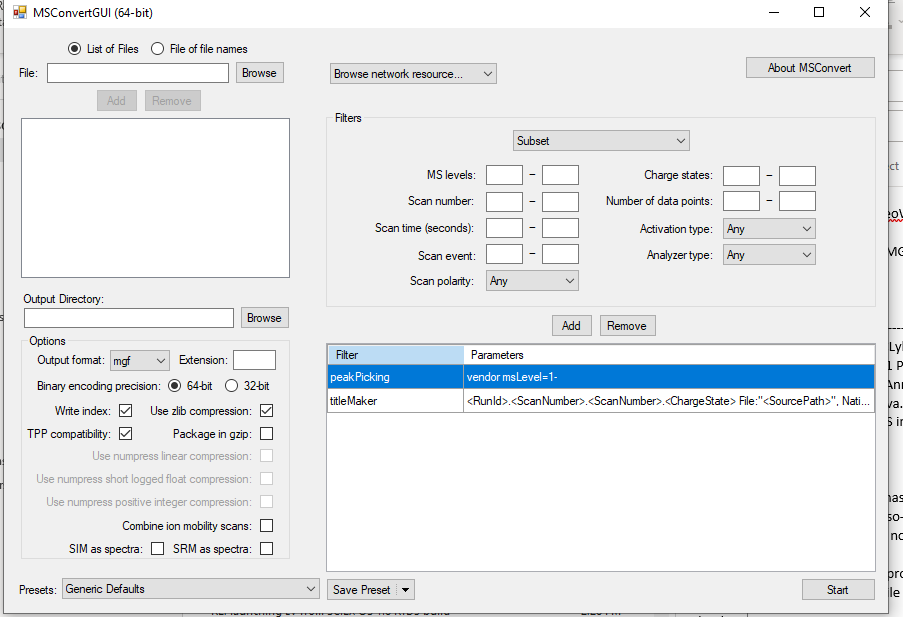Open the Analyzer type dropdown
903x617 pixels.
point(769,255)
